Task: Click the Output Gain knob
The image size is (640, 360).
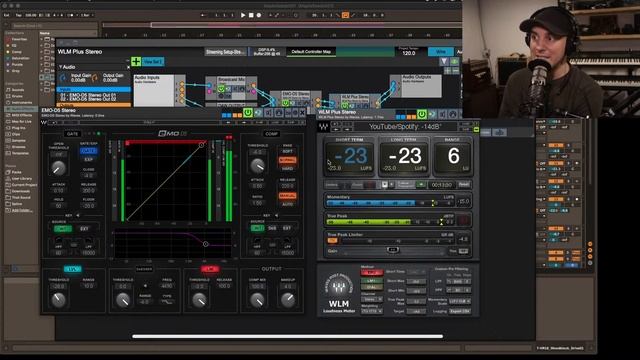Action: point(95,78)
